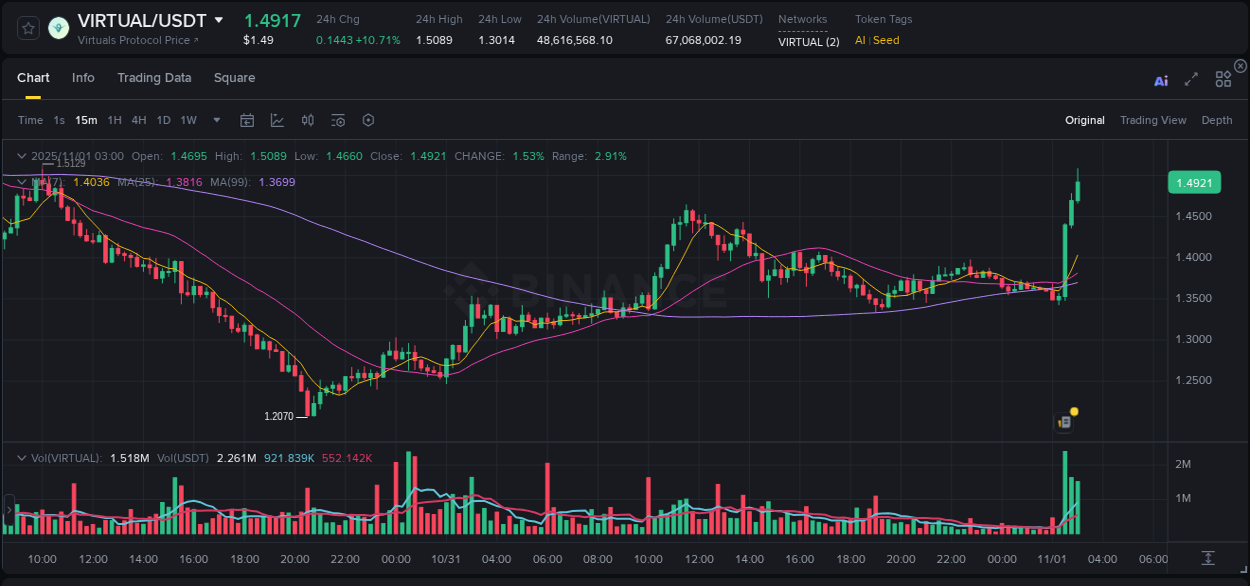This screenshot has height=586, width=1250.
Task: Toggle the favorite star for VIRTUAL/USDT
Action: pyautogui.click(x=28, y=28)
